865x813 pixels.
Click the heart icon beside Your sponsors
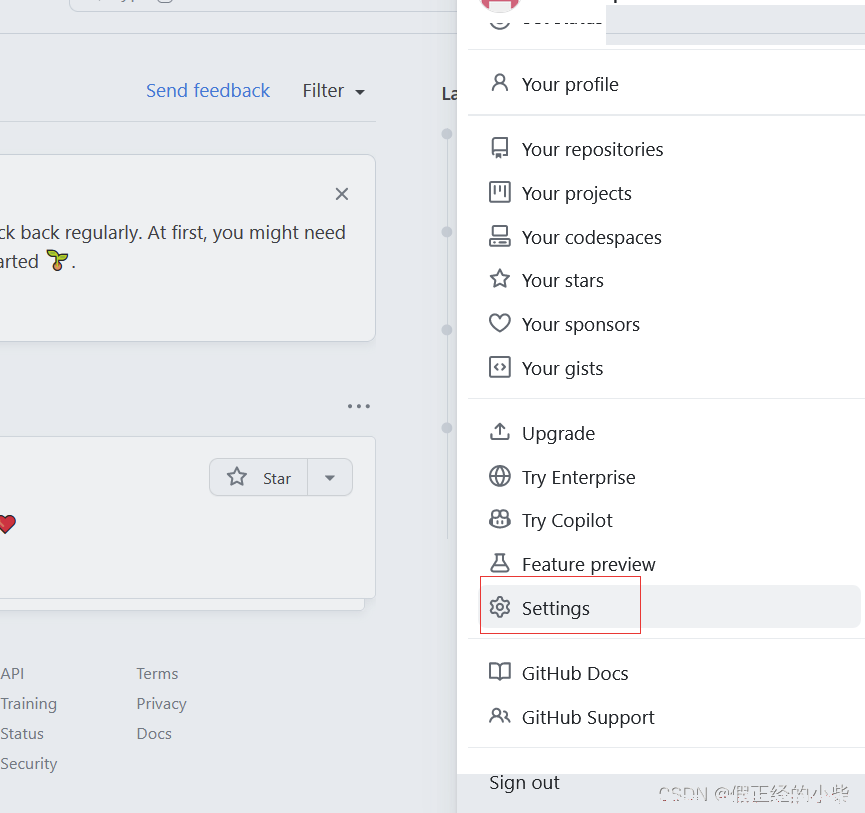(x=499, y=324)
